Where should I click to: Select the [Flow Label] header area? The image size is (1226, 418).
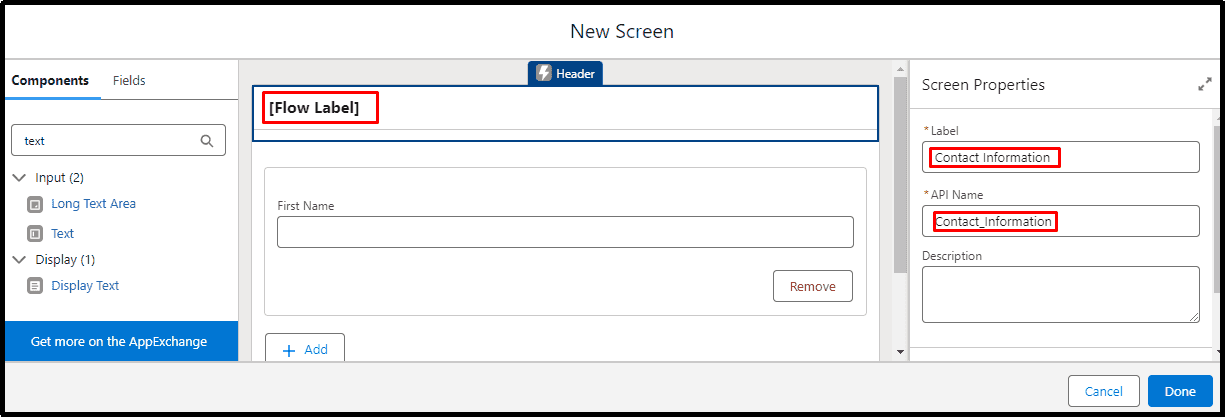[565, 113]
